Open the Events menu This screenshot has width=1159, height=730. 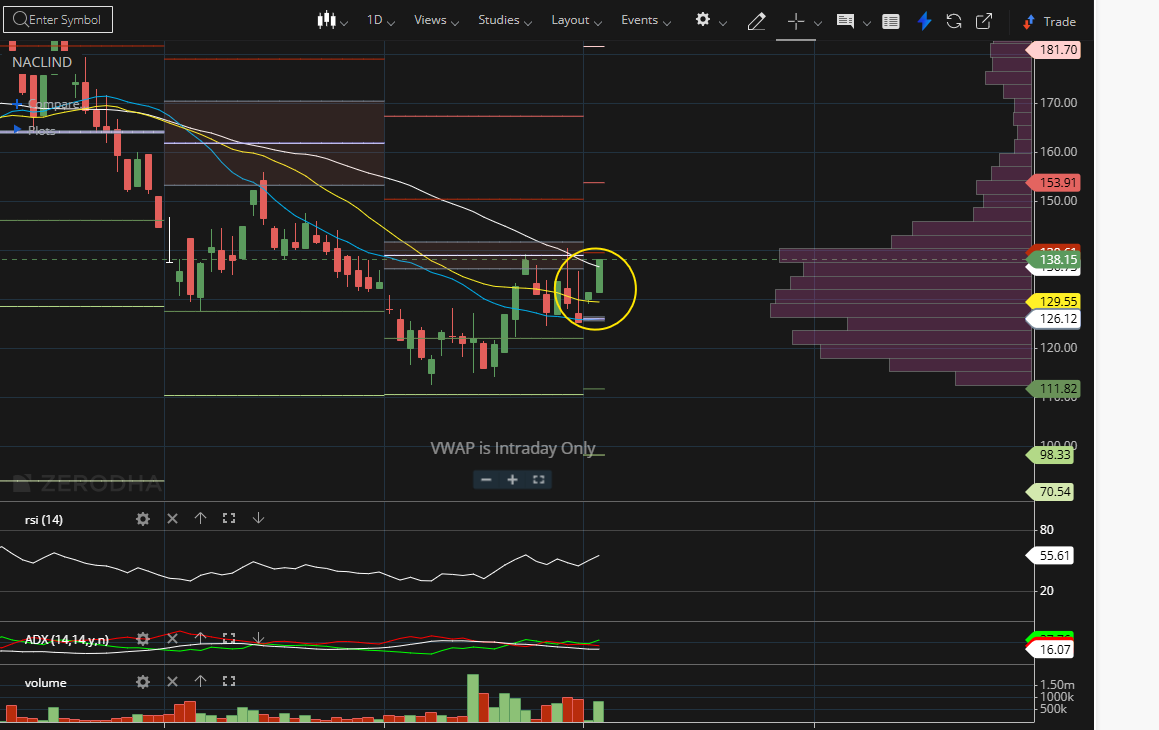click(x=646, y=21)
